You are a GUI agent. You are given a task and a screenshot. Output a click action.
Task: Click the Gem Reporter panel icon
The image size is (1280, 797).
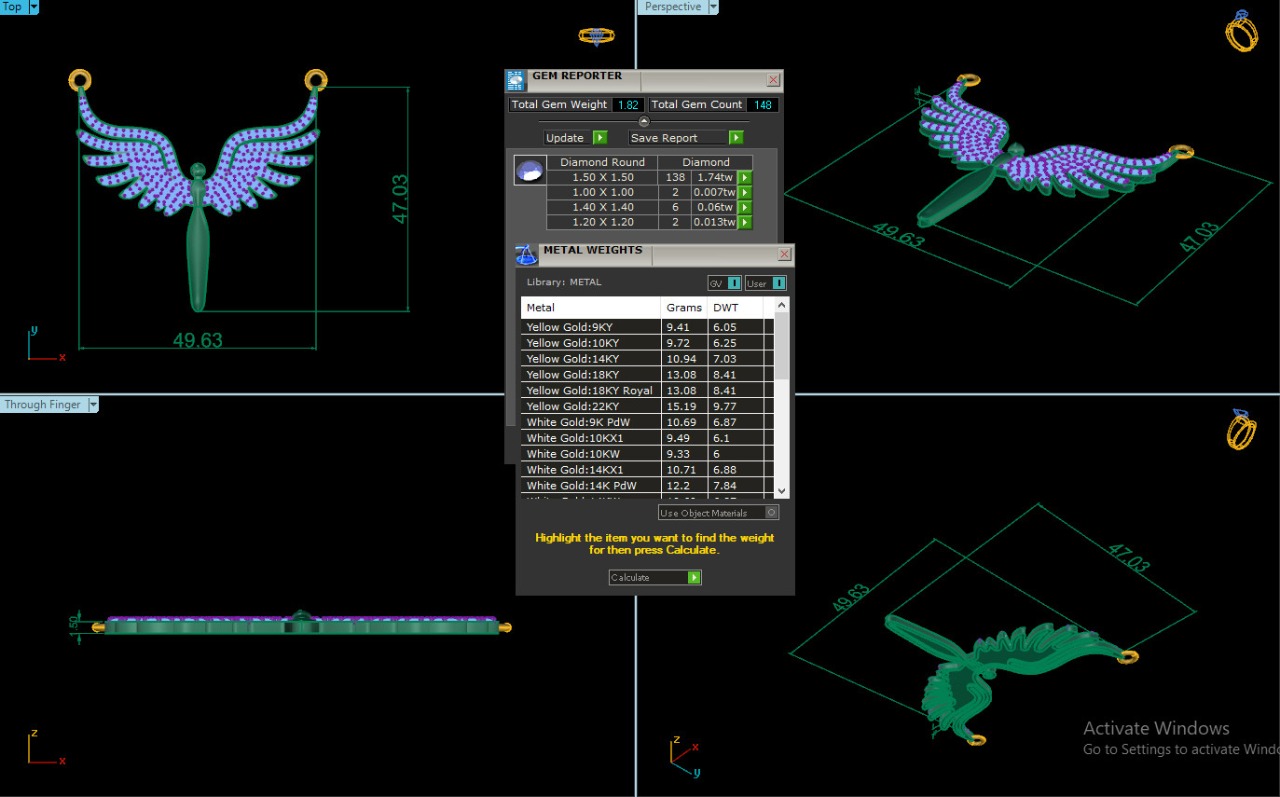pyautogui.click(x=516, y=80)
